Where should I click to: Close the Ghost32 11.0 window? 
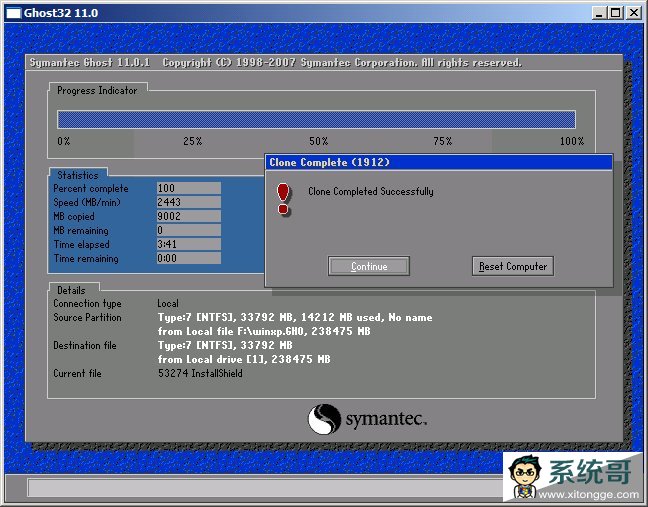pyautogui.click(x=633, y=13)
